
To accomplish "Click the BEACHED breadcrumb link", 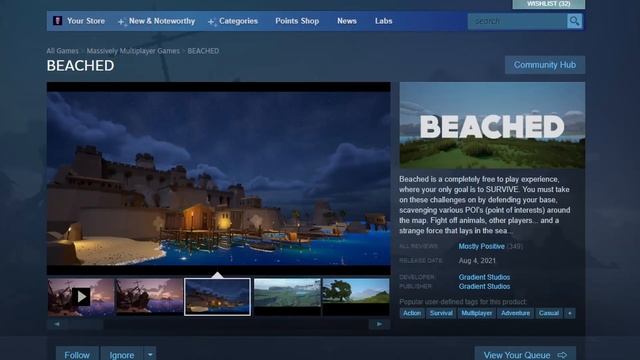I will point(203,51).
